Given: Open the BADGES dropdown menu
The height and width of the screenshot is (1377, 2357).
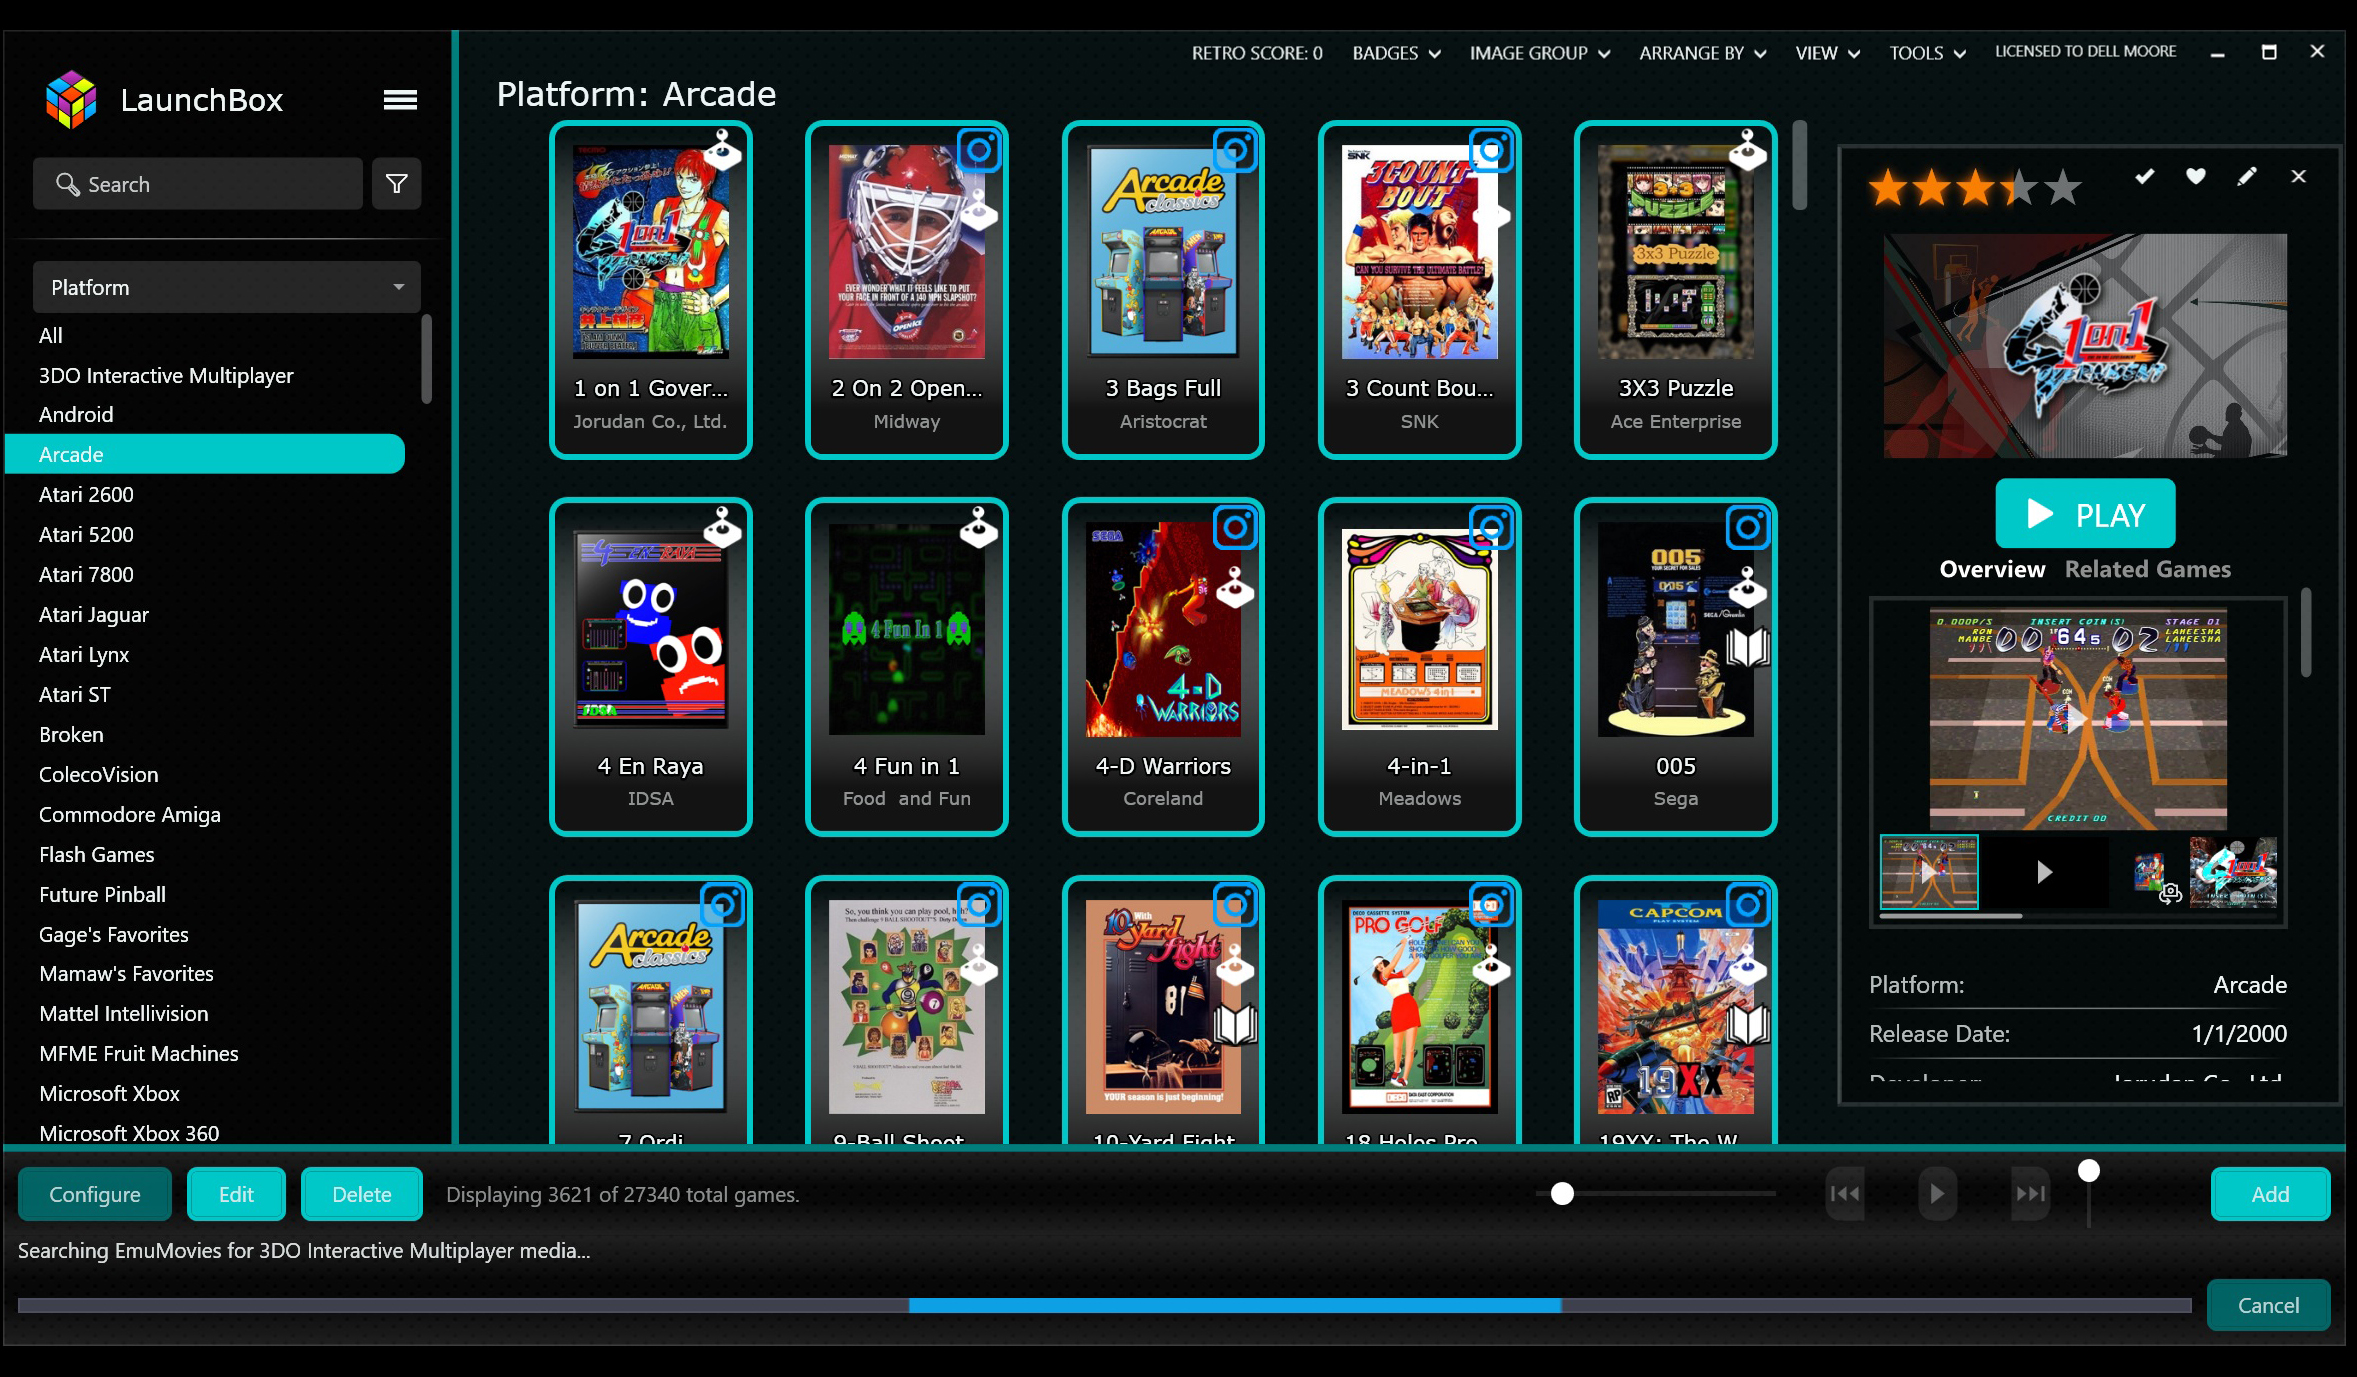Looking at the screenshot, I should point(1396,53).
